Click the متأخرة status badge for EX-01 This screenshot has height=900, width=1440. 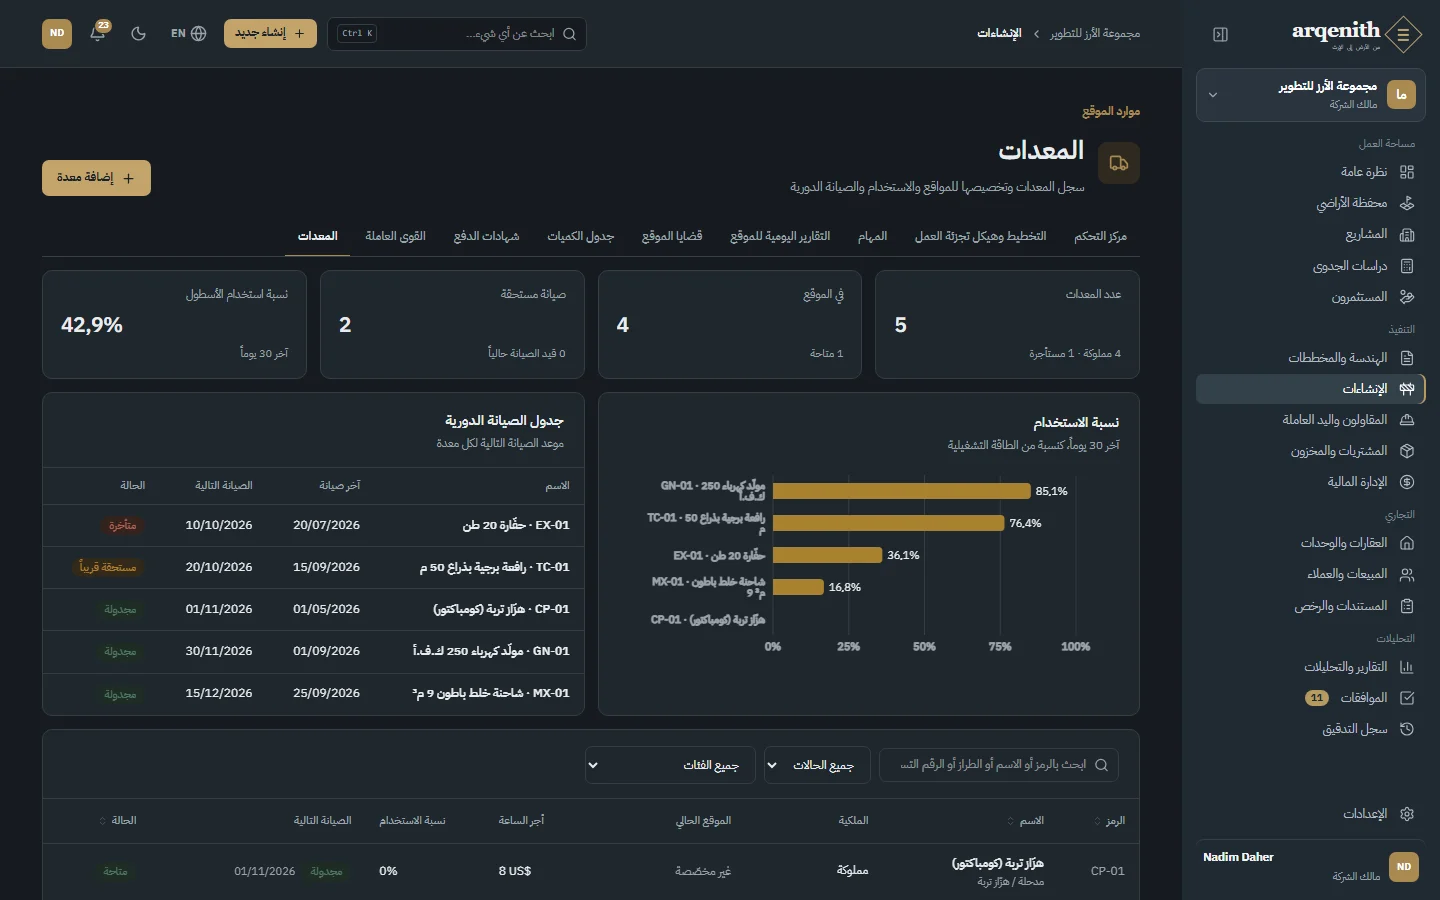[123, 525]
